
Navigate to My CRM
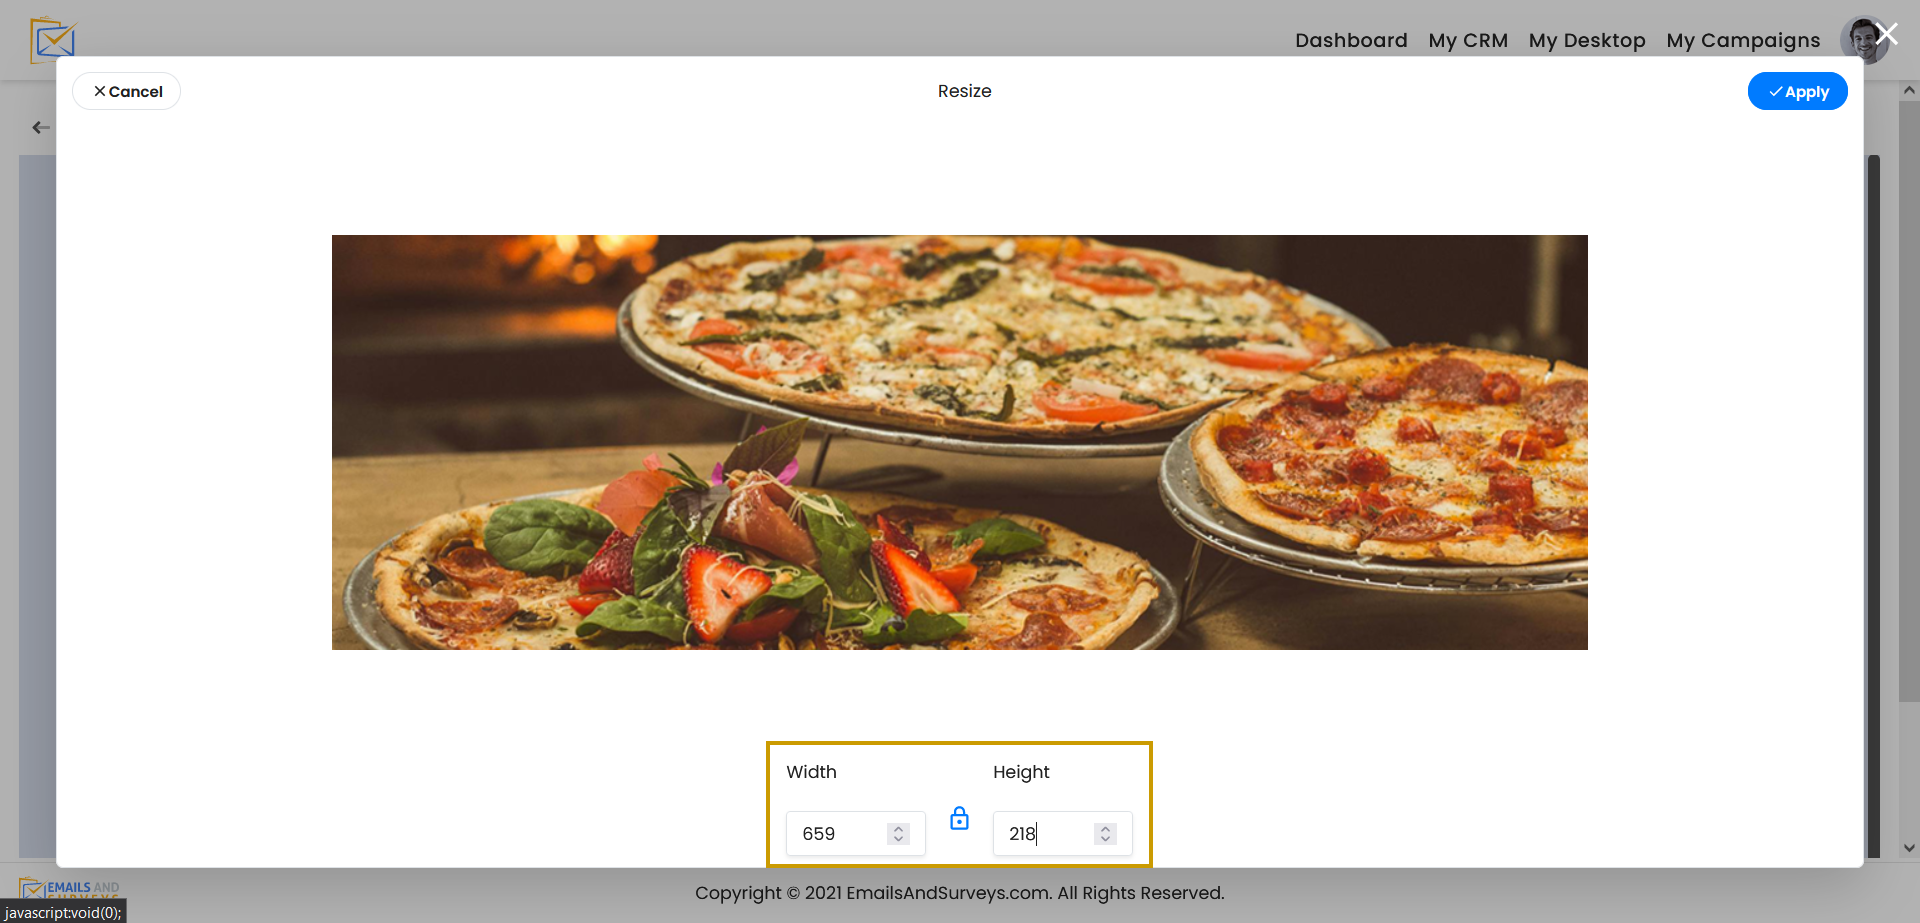click(x=1467, y=40)
